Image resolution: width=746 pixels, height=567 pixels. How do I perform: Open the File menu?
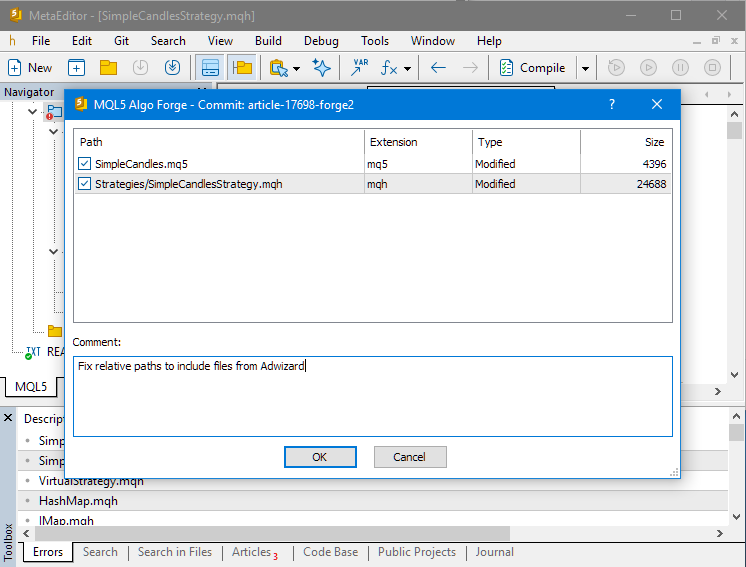[x=41, y=41]
